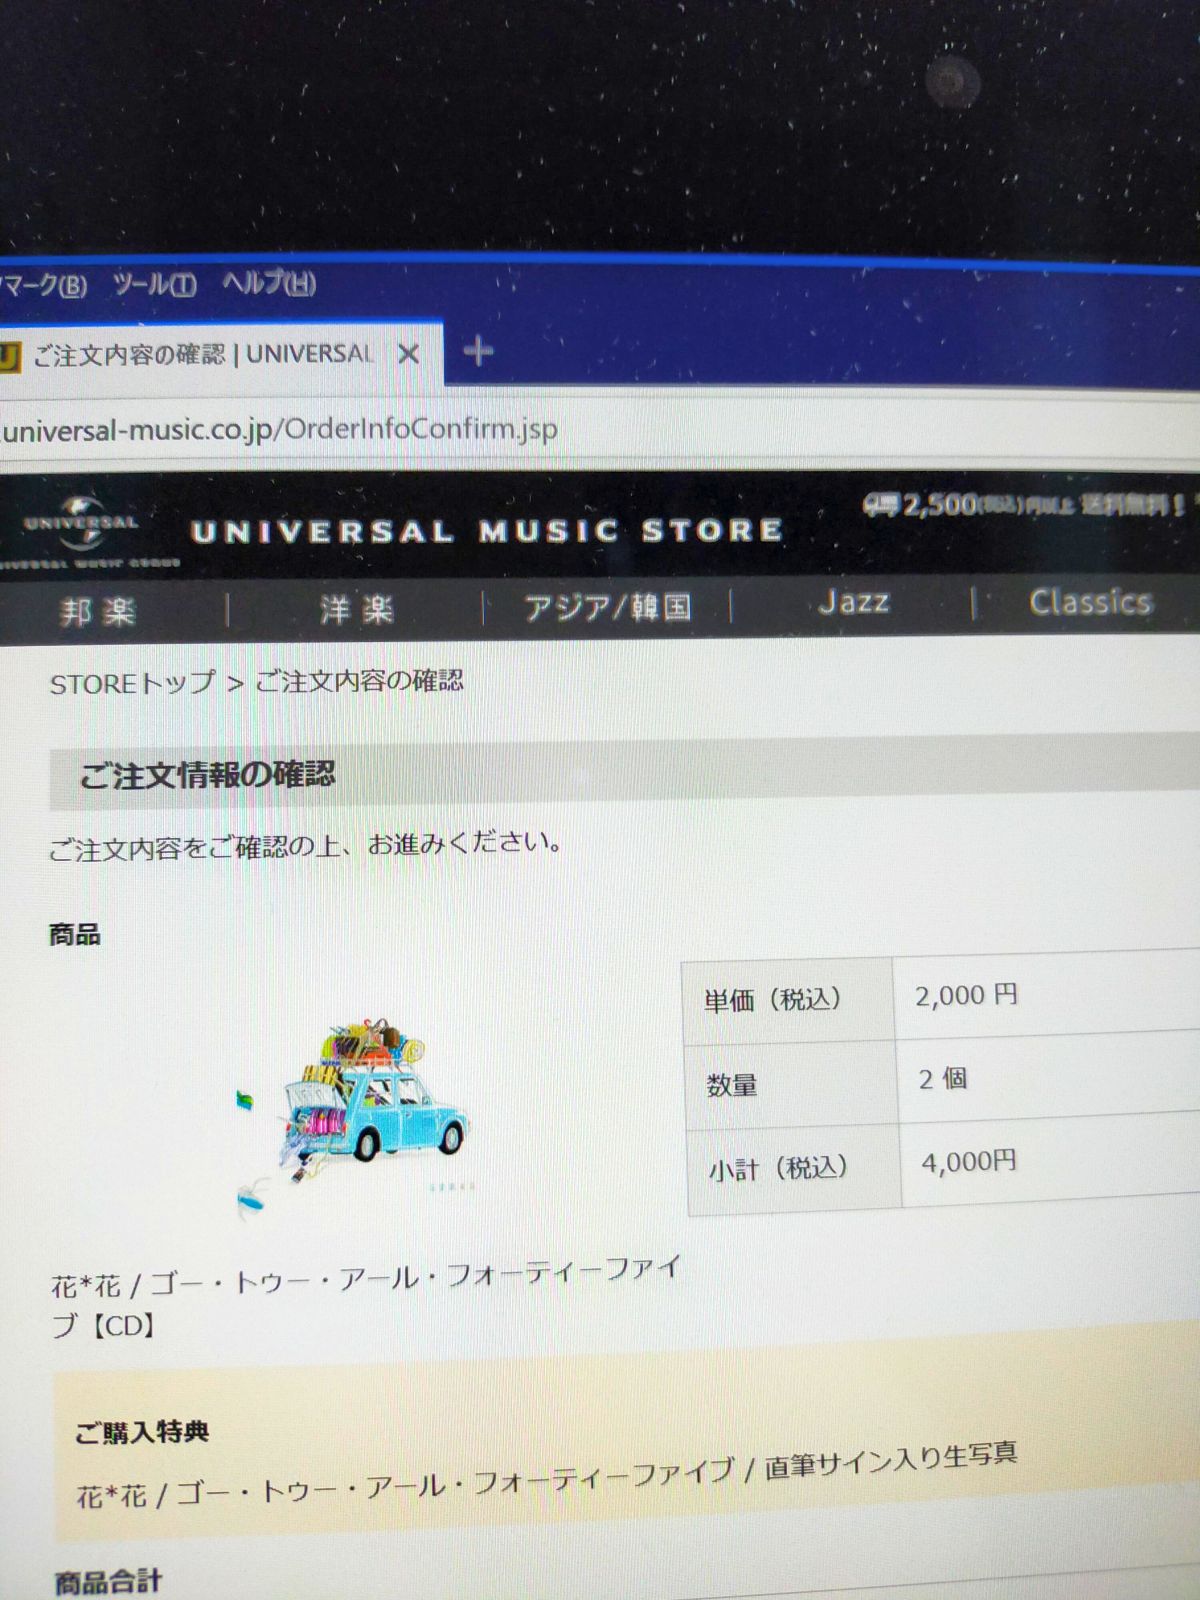
Task: Open the Jazz category
Action: [853, 601]
